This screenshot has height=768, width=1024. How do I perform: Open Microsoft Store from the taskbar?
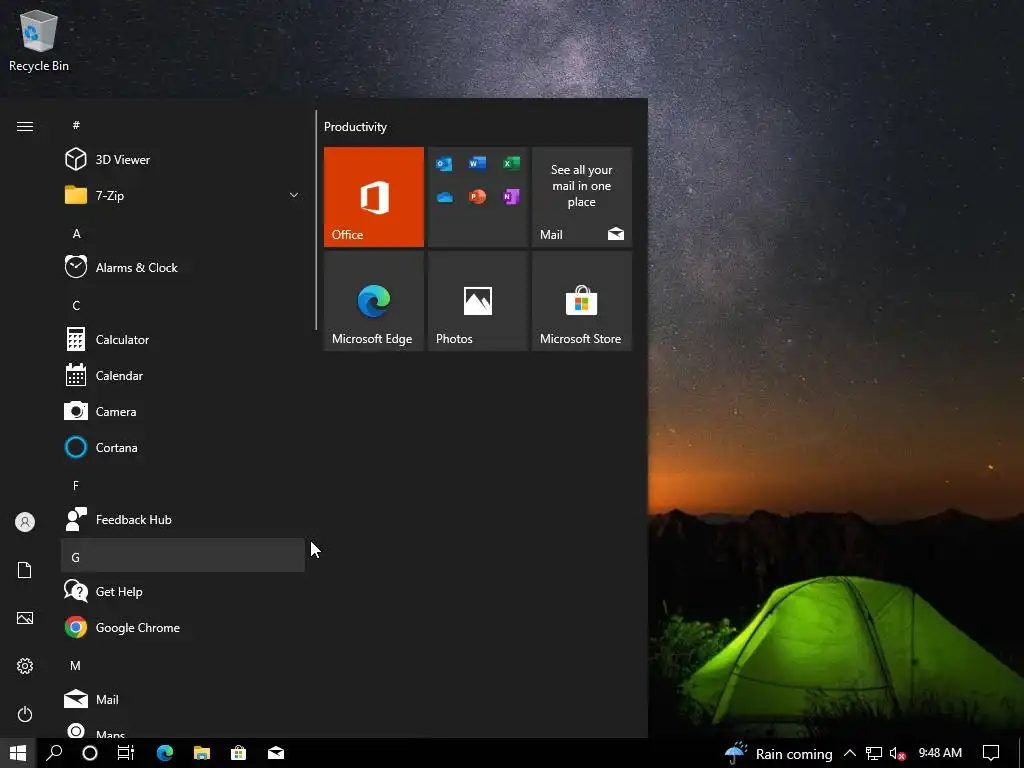click(x=238, y=753)
